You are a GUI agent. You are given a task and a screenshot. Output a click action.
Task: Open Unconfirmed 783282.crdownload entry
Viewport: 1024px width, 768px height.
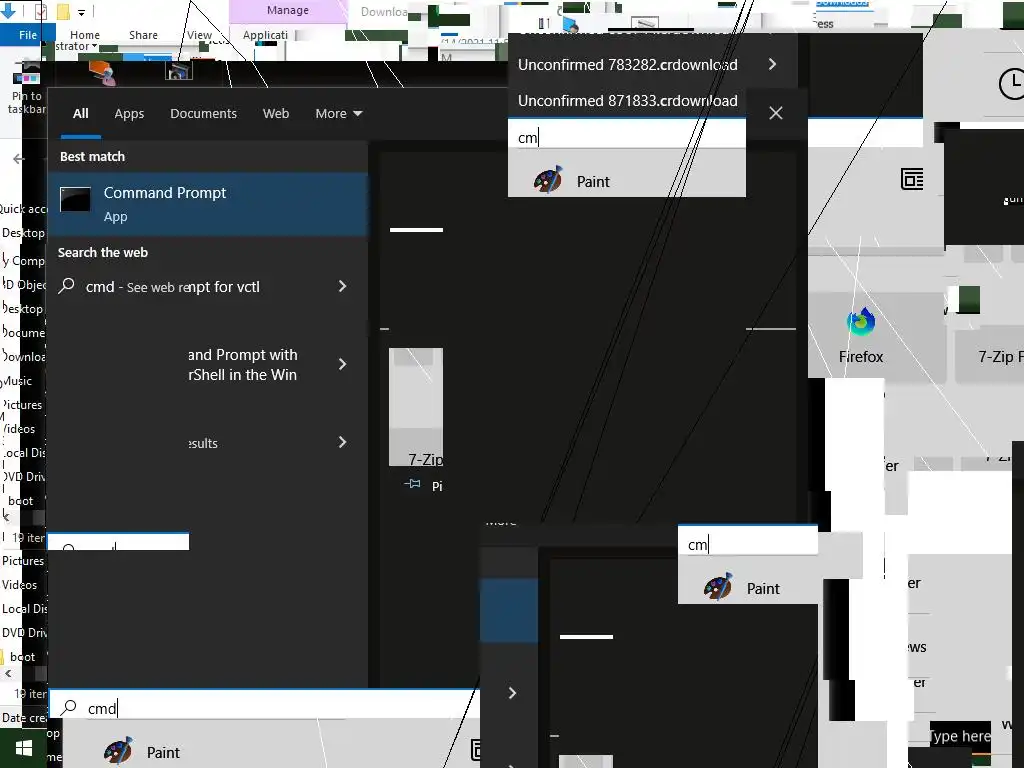pyautogui.click(x=628, y=65)
